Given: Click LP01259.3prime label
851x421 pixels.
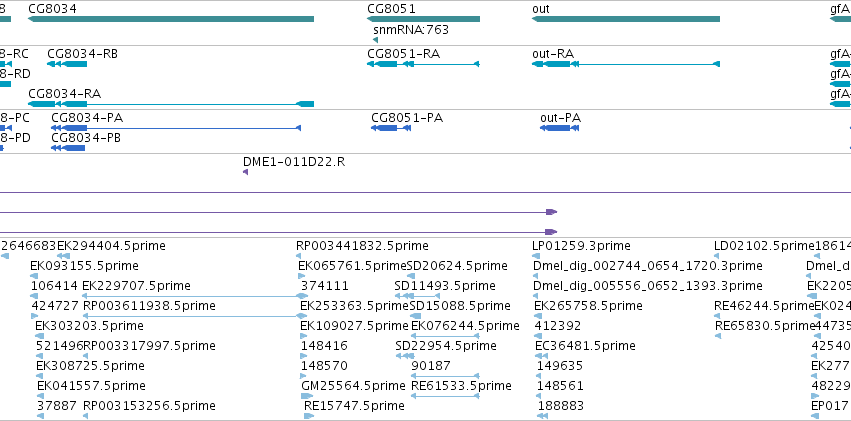Looking at the screenshot, I should 581,246.
